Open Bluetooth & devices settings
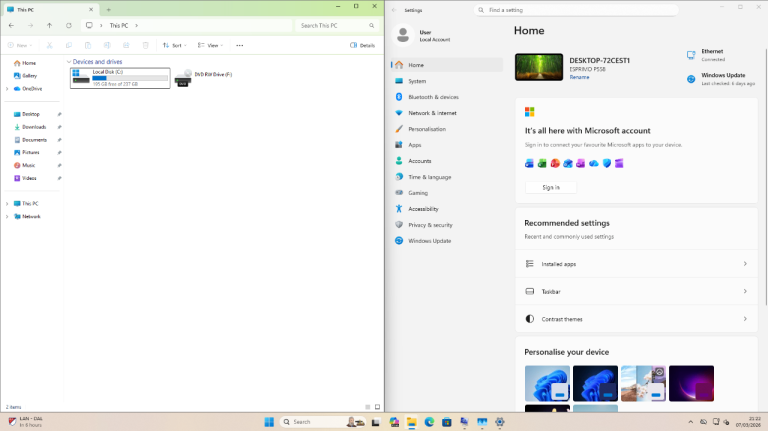The height and width of the screenshot is (431, 768). tap(432, 97)
